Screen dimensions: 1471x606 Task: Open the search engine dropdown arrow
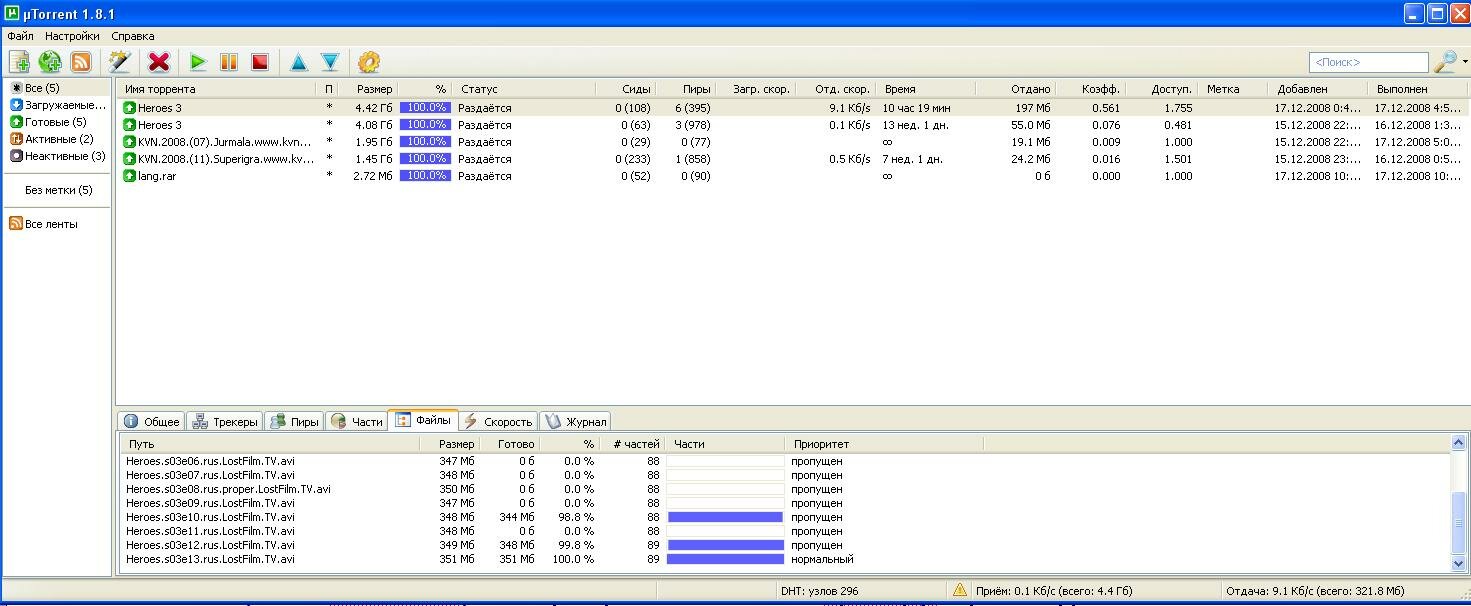point(1465,62)
